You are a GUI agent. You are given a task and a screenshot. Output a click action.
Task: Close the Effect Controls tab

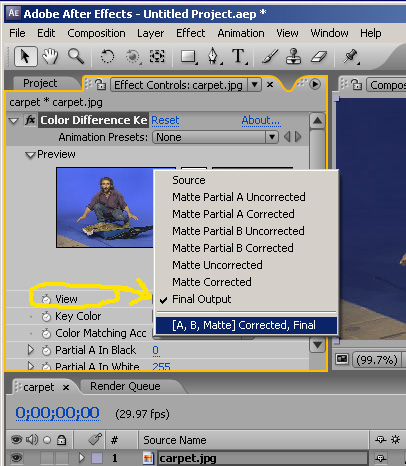pos(270,85)
